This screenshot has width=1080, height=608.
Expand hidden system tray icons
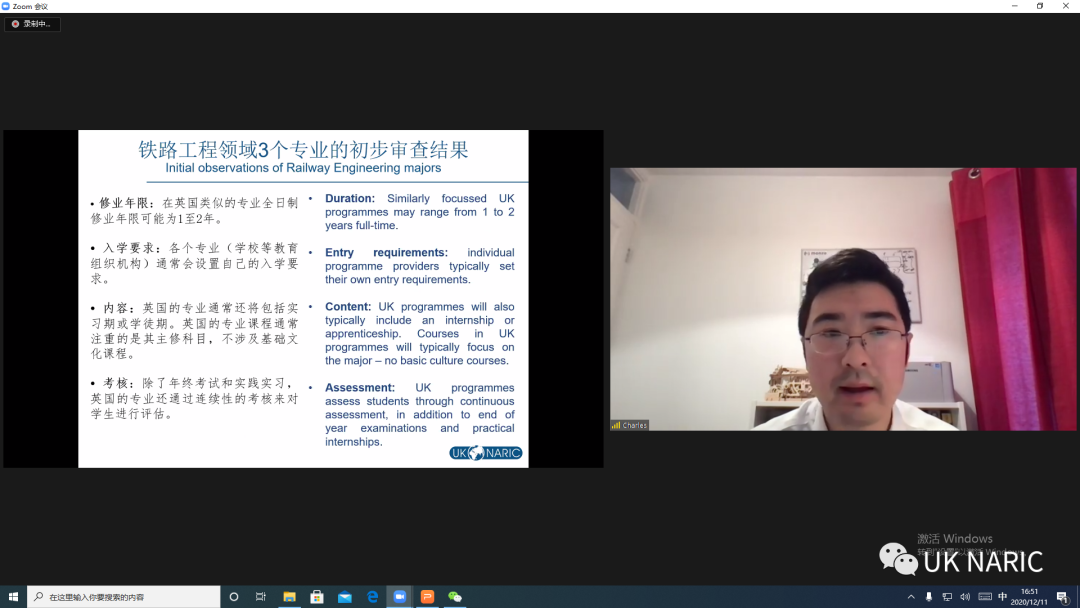tap(911, 597)
